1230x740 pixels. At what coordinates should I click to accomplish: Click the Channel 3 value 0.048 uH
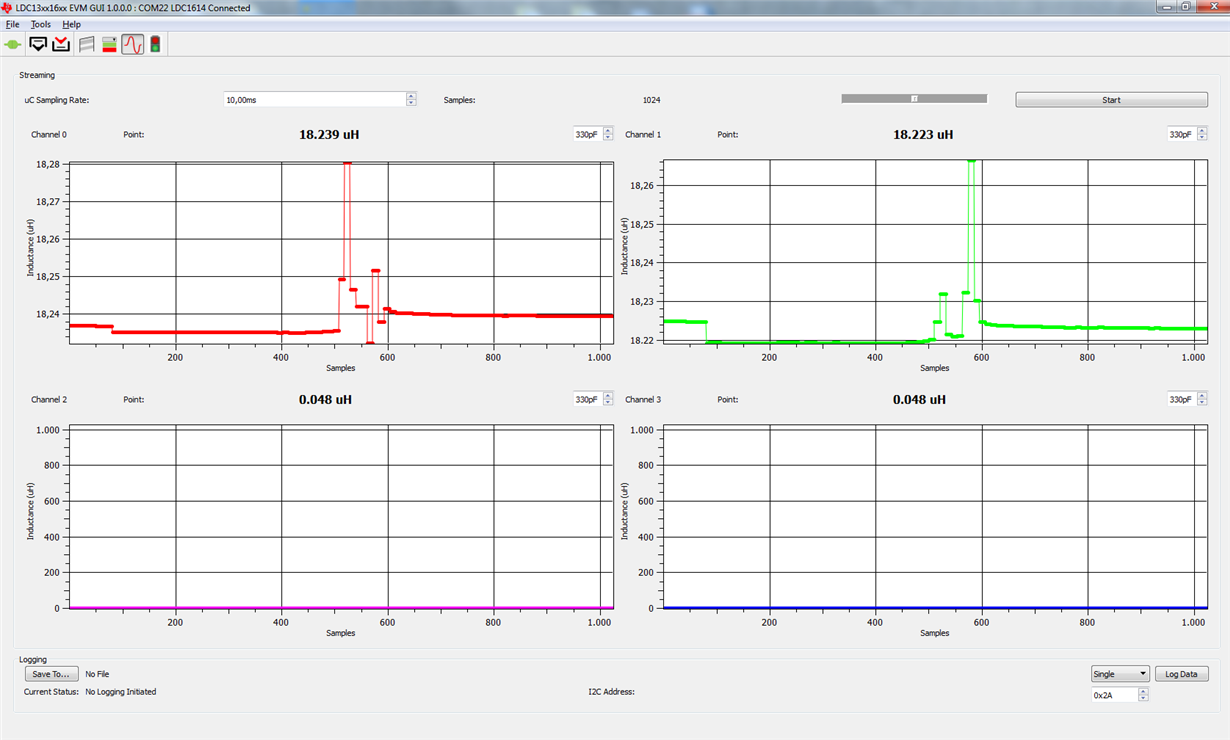[919, 399]
